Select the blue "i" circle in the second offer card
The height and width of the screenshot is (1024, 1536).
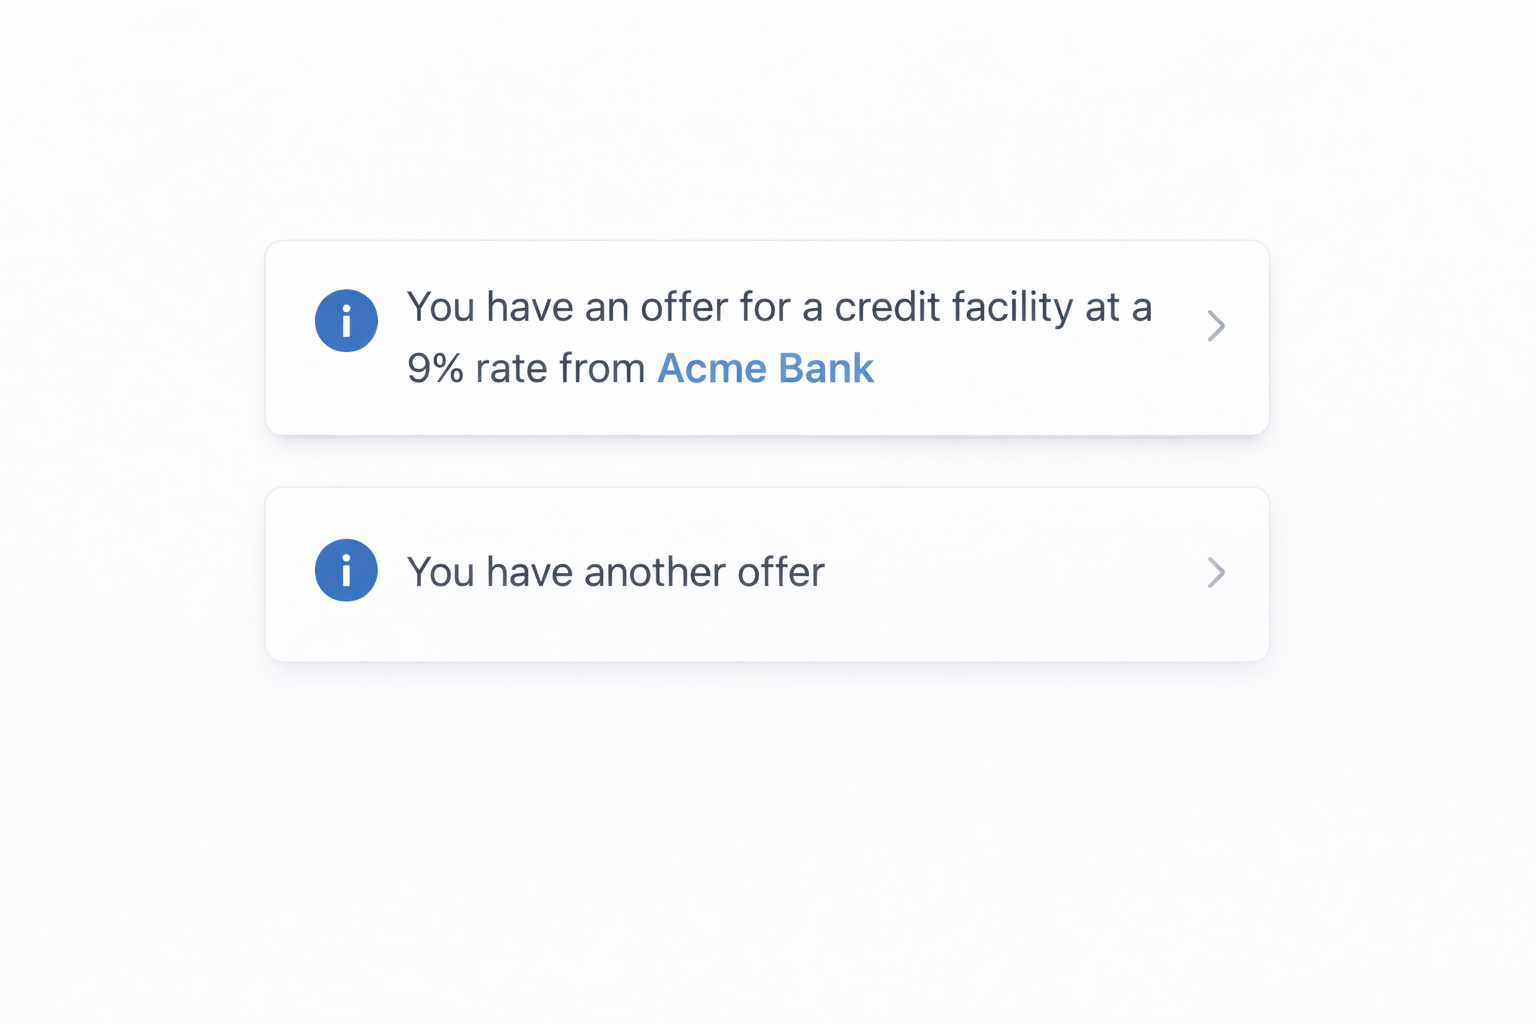point(346,570)
